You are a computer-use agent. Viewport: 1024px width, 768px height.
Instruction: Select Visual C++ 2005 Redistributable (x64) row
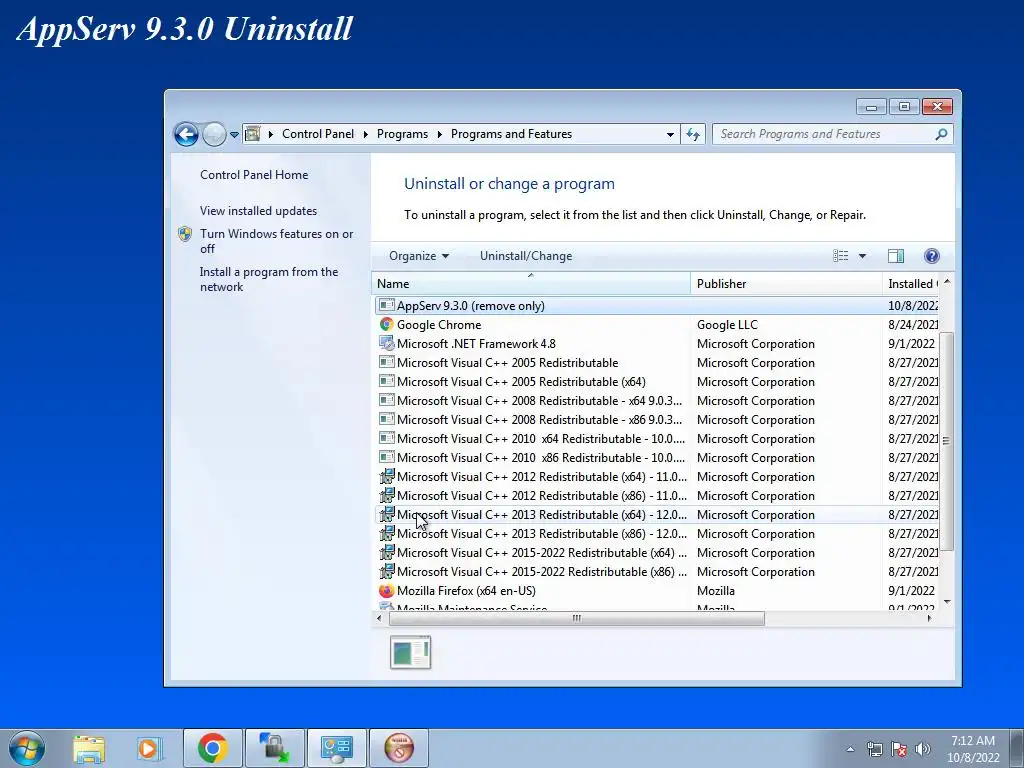point(656,381)
